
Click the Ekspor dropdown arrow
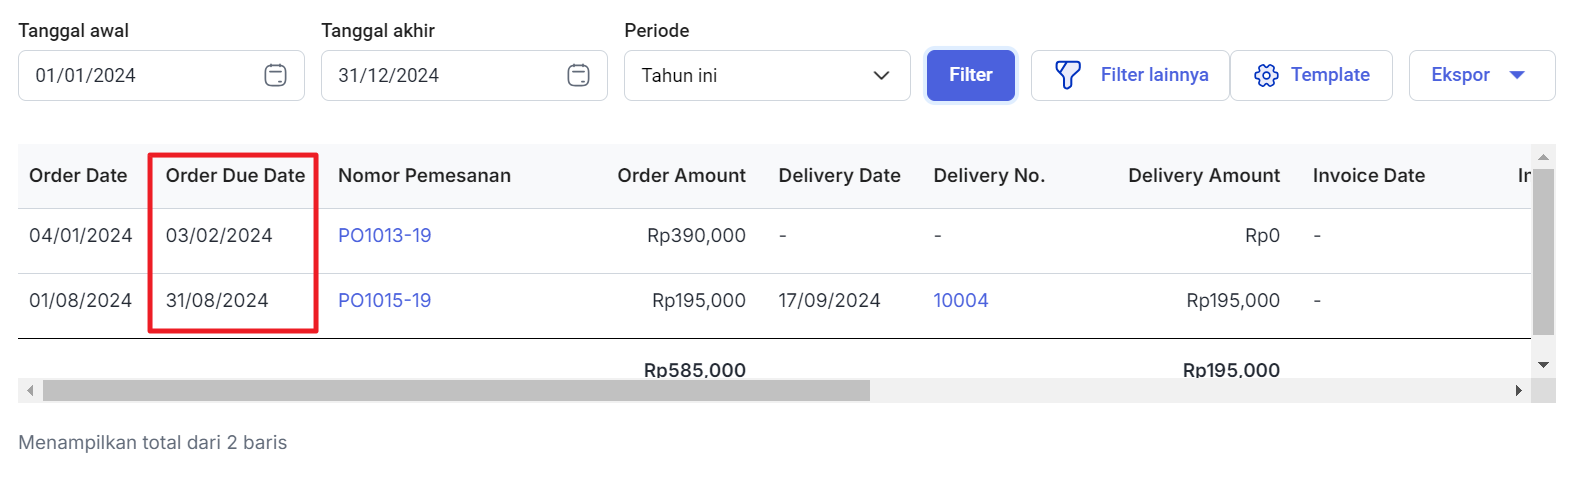click(x=1517, y=75)
